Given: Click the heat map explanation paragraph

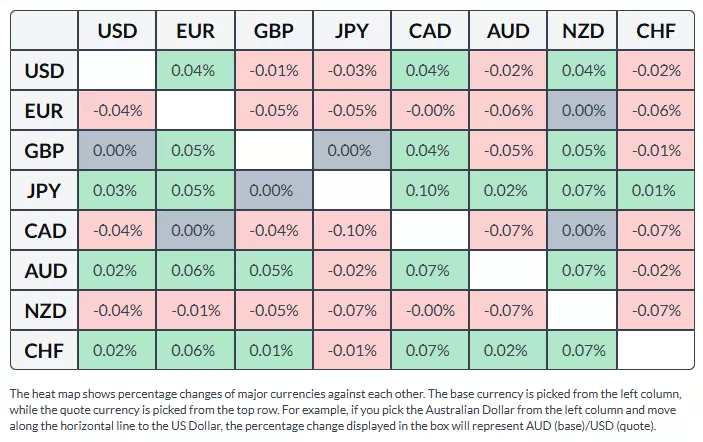Looking at the screenshot, I should [x=350, y=409].
